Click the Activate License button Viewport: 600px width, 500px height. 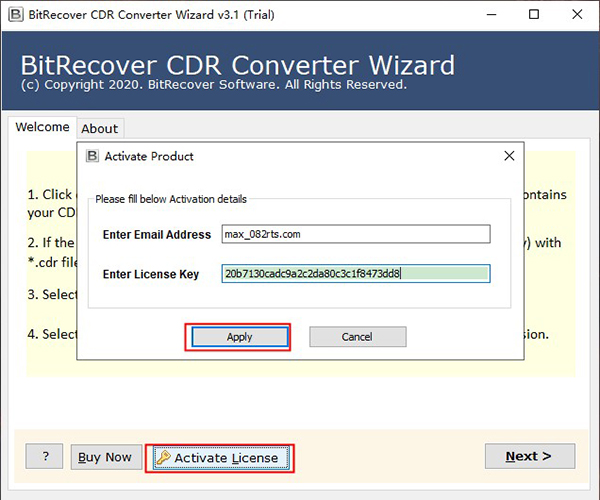220,458
